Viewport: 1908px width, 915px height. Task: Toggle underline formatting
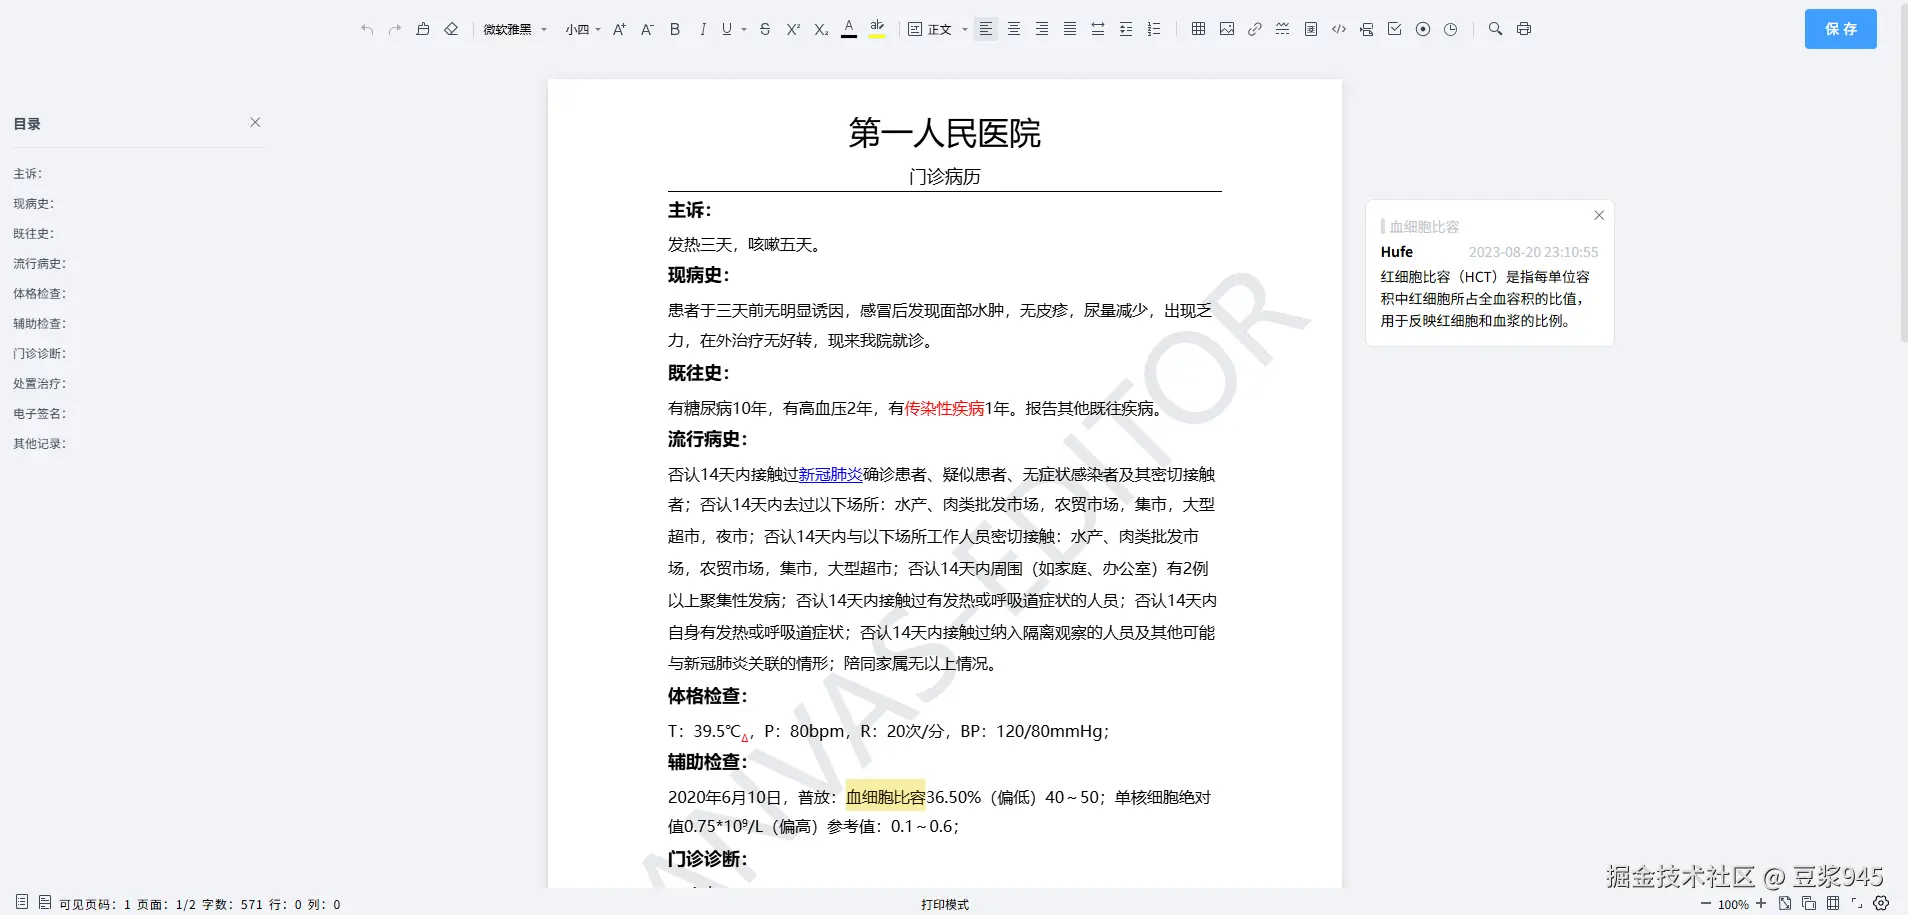point(727,30)
